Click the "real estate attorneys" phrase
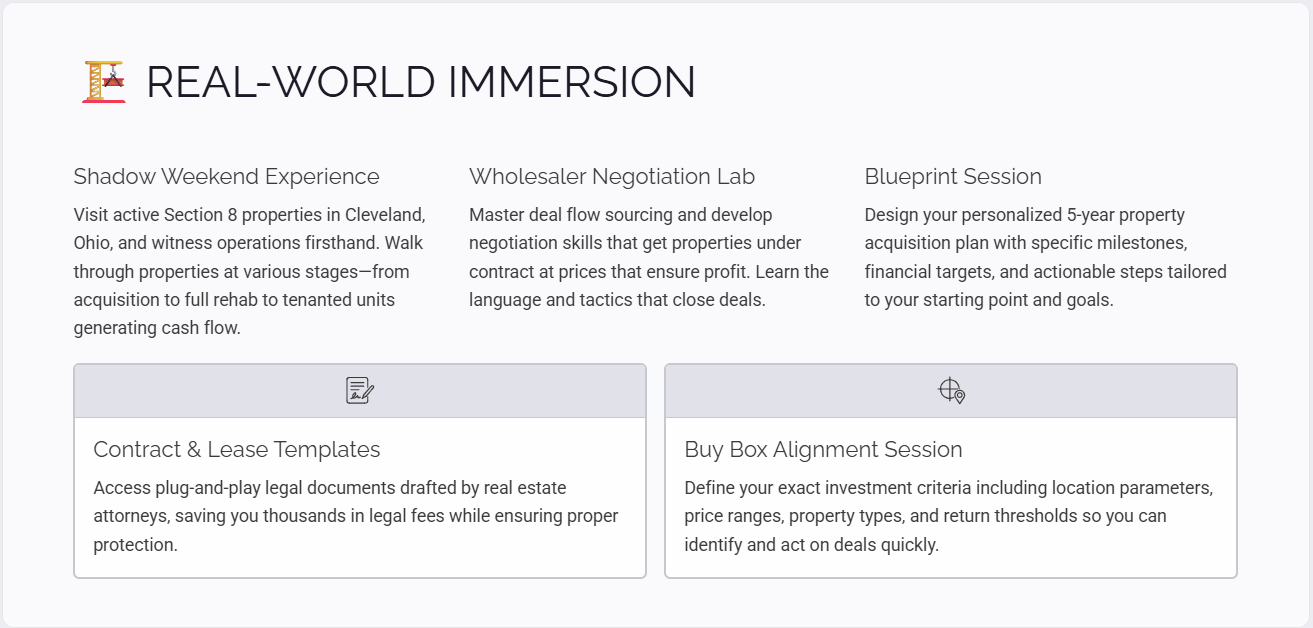This screenshot has width=1313, height=628. (x=524, y=488)
